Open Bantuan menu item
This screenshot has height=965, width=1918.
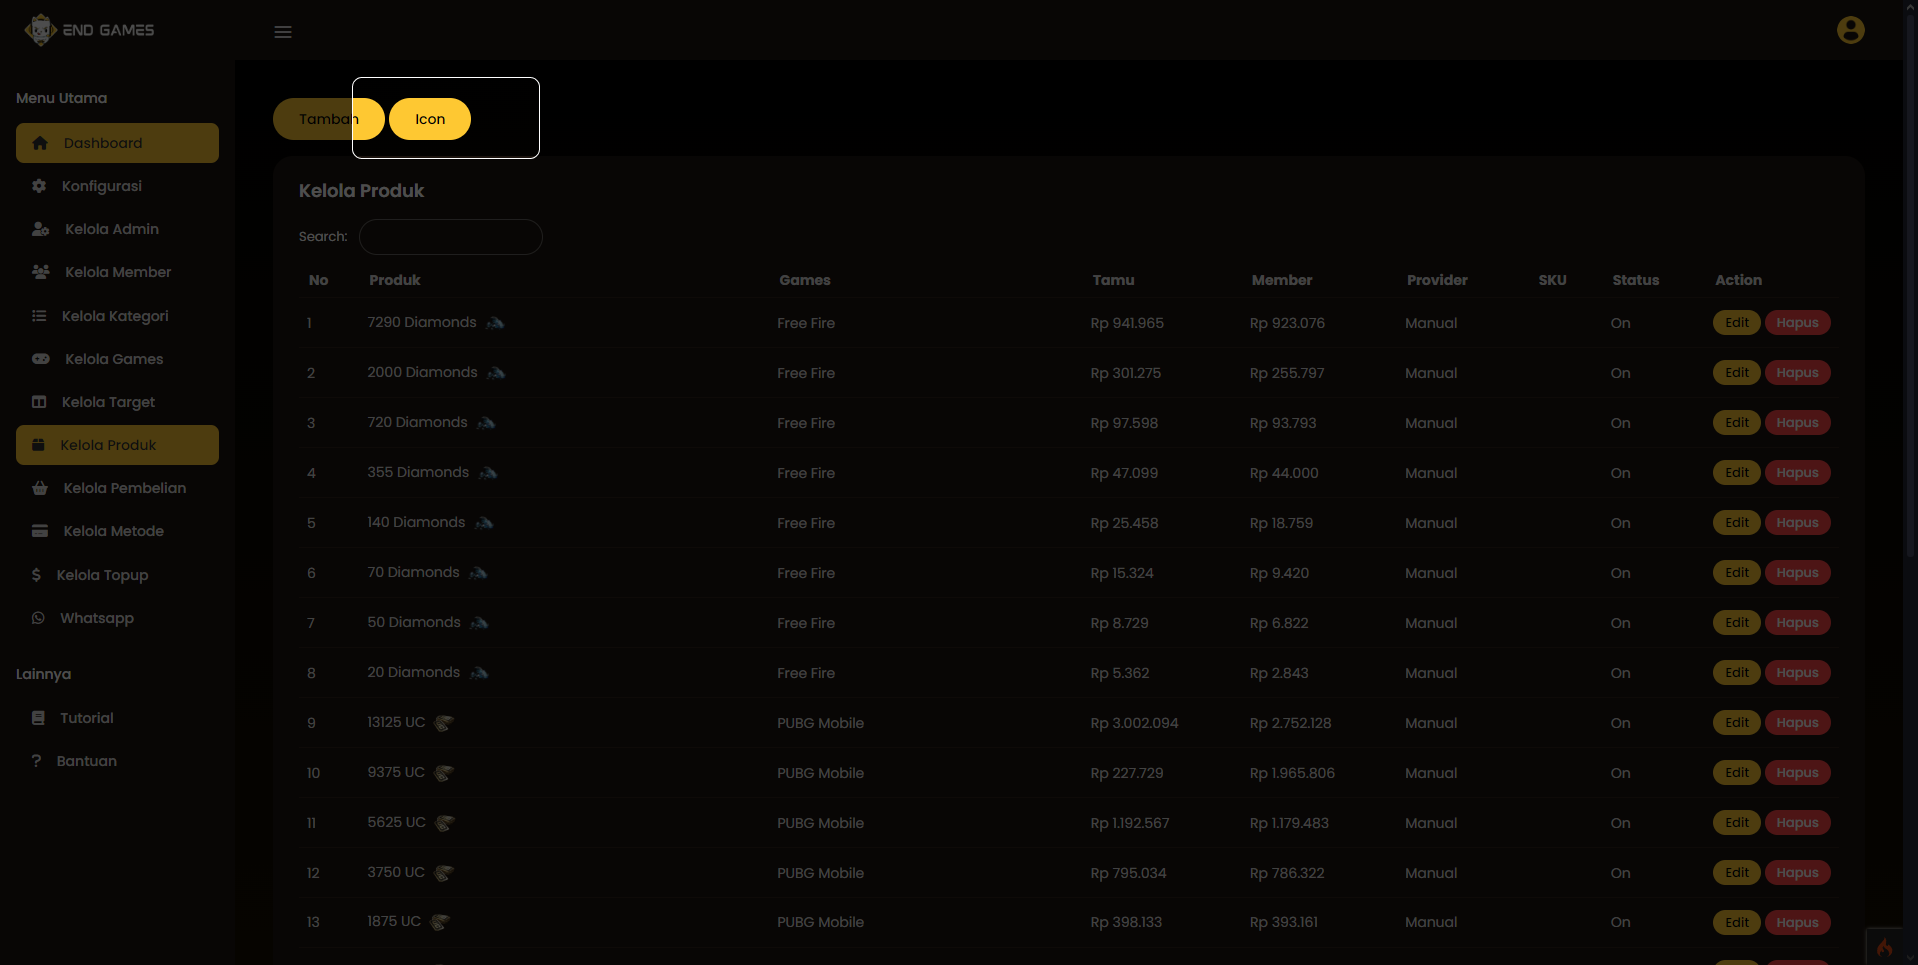click(117, 761)
